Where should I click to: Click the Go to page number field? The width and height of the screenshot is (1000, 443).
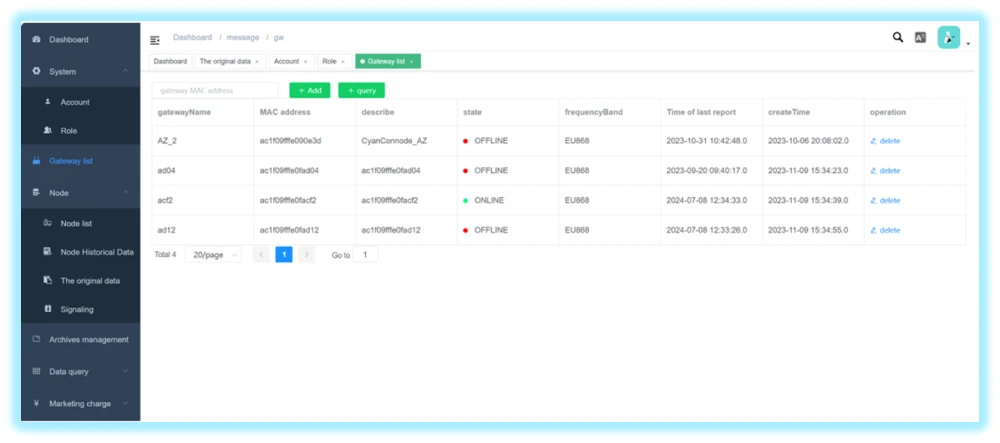pos(365,255)
